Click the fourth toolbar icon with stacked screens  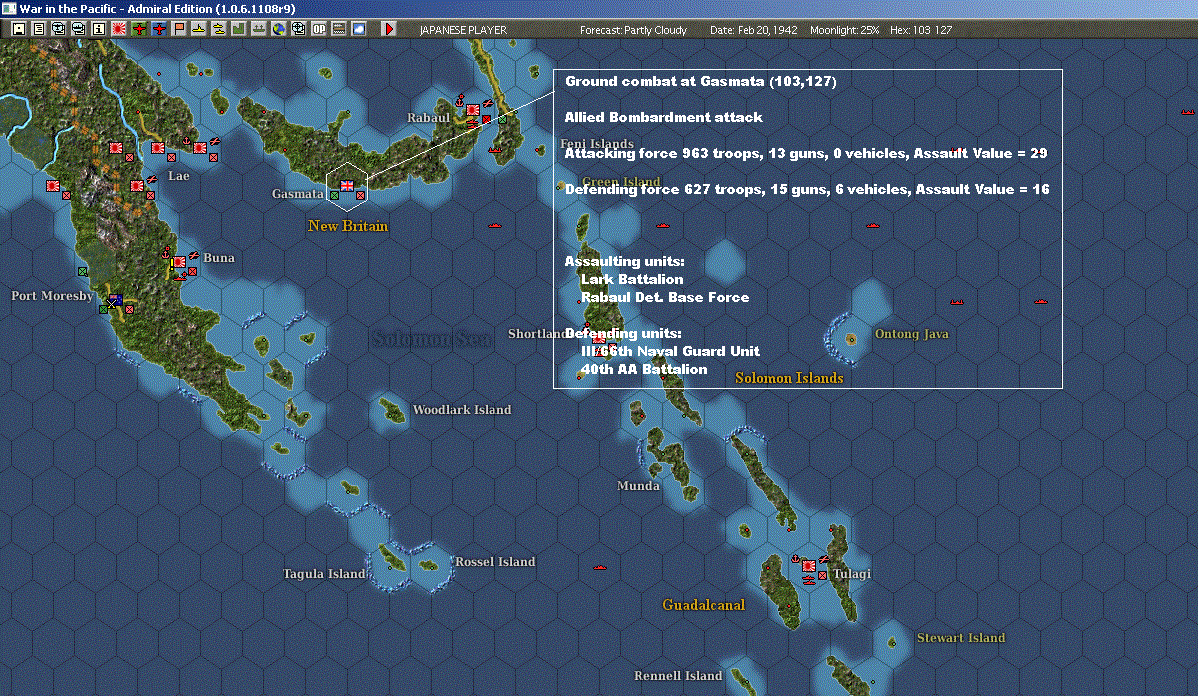79,29
